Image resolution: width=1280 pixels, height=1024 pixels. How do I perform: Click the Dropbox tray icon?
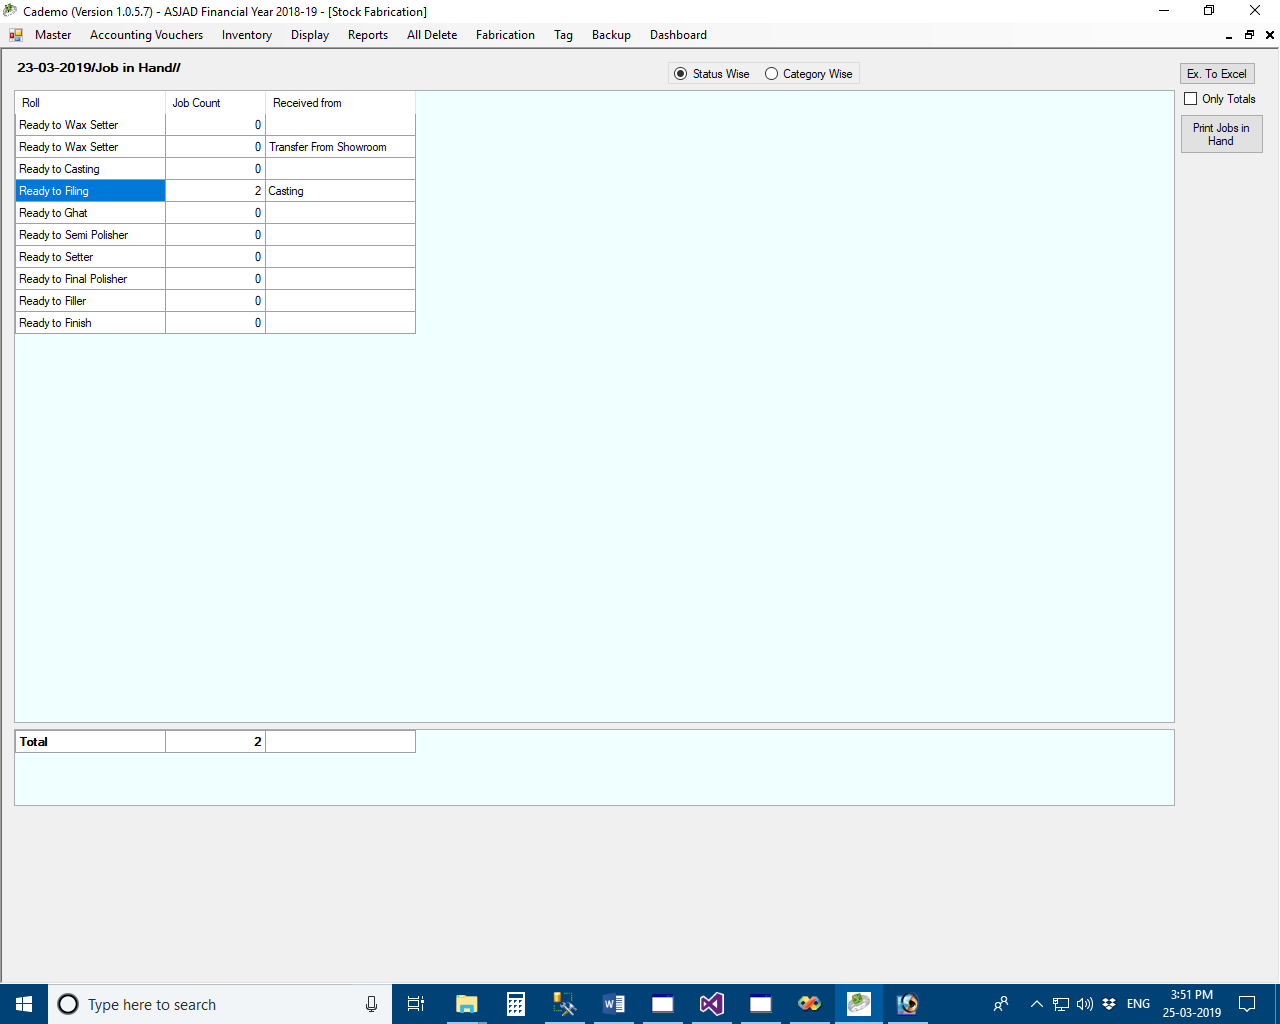[x=1109, y=1004]
